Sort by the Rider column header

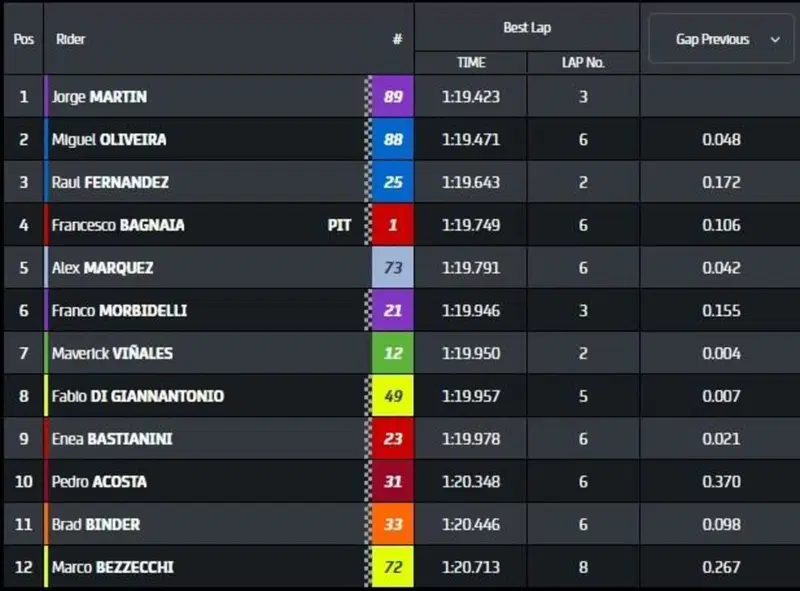[70, 39]
